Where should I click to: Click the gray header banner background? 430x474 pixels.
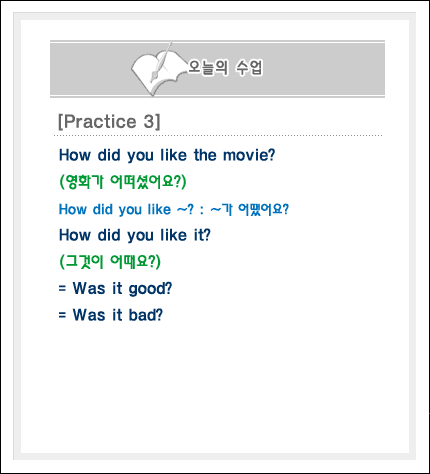[317, 69]
